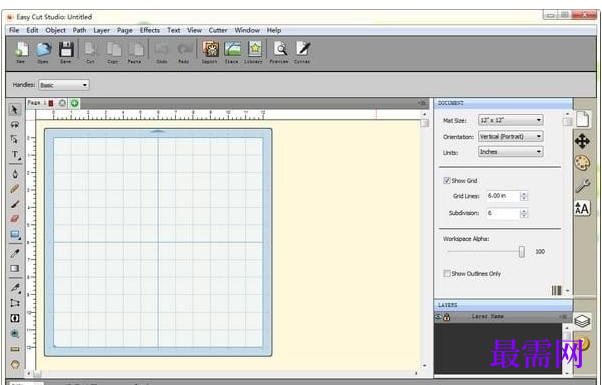Enable Show Outlines Only checkbox
The height and width of the screenshot is (385, 602).
[447, 273]
